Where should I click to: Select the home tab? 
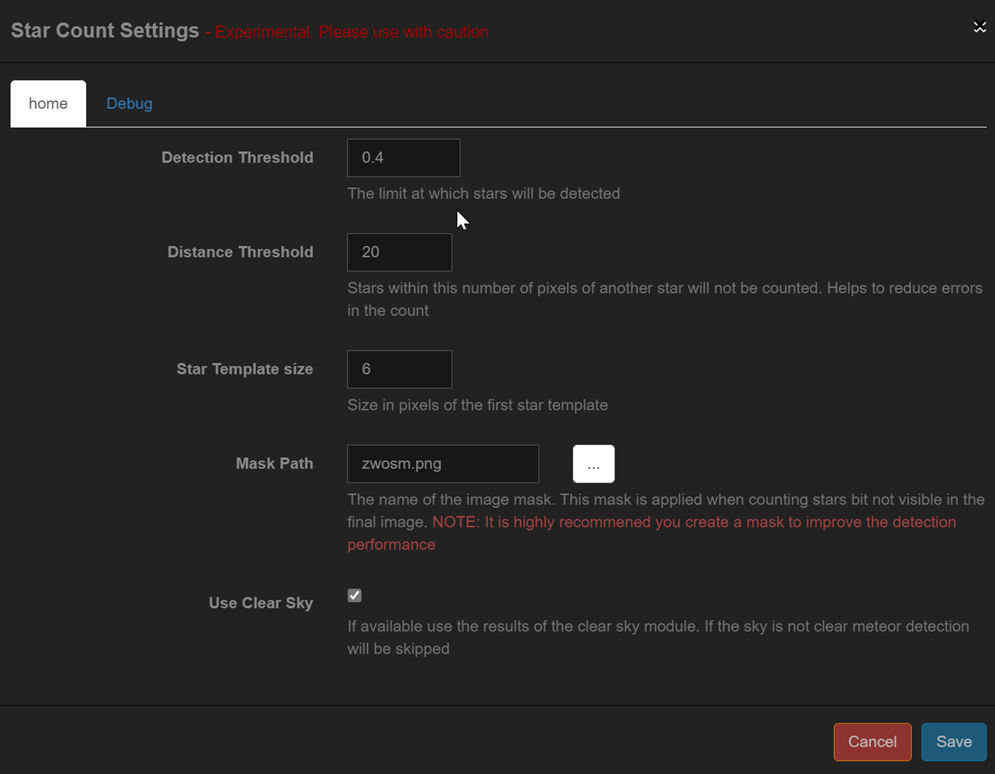(47, 103)
